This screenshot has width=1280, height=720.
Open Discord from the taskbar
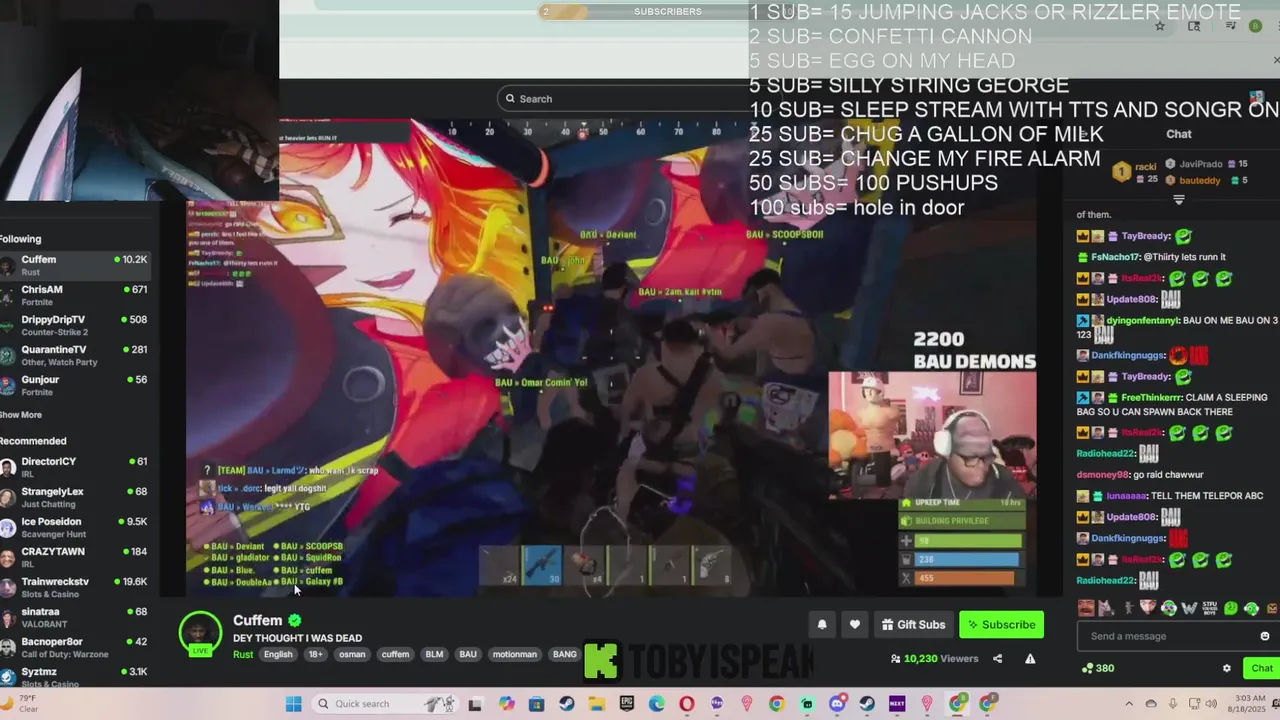(x=837, y=704)
